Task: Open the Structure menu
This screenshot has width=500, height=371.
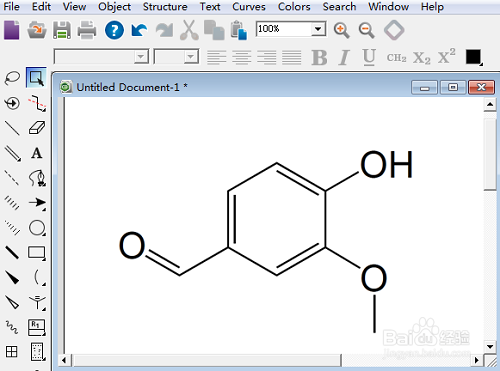Action: [x=165, y=7]
